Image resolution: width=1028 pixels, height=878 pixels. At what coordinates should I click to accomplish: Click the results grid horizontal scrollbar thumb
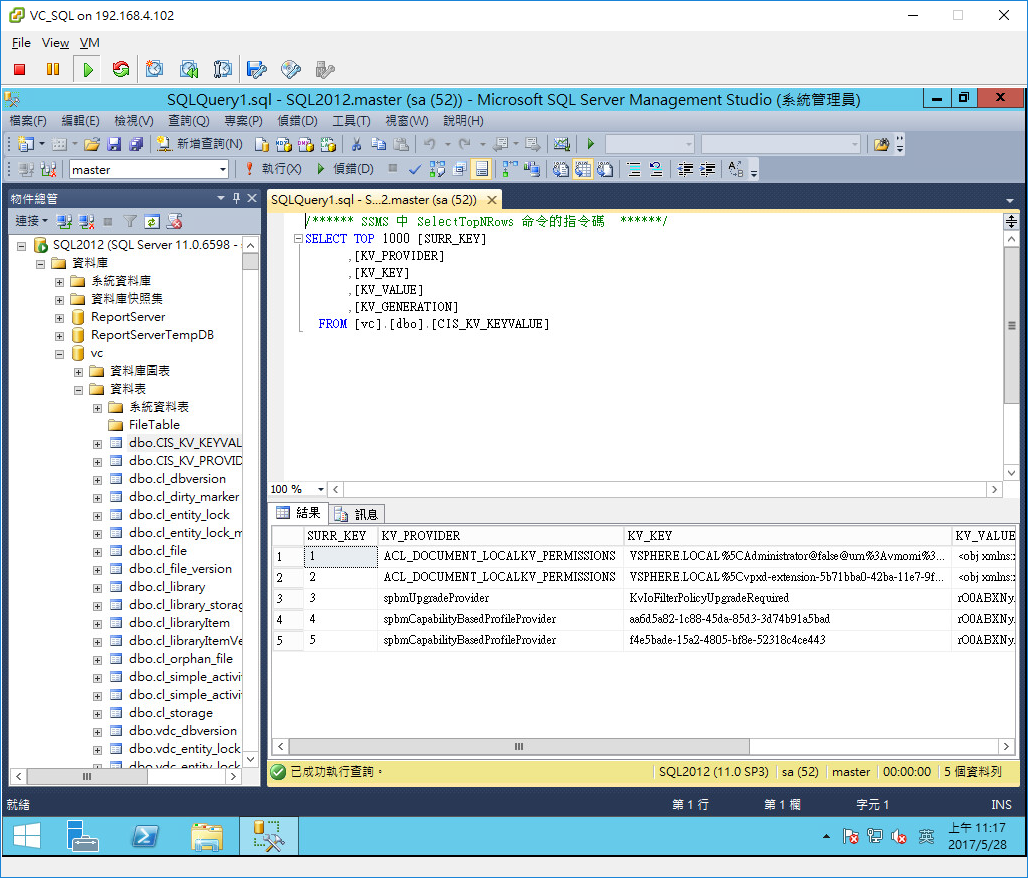click(x=519, y=746)
